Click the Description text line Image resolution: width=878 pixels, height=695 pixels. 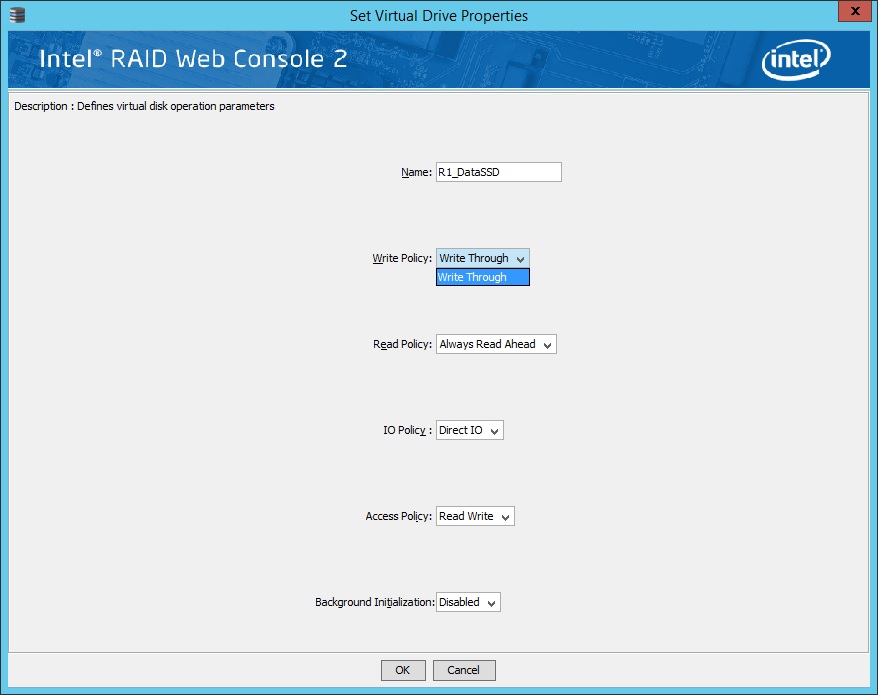pyautogui.click(x=144, y=106)
